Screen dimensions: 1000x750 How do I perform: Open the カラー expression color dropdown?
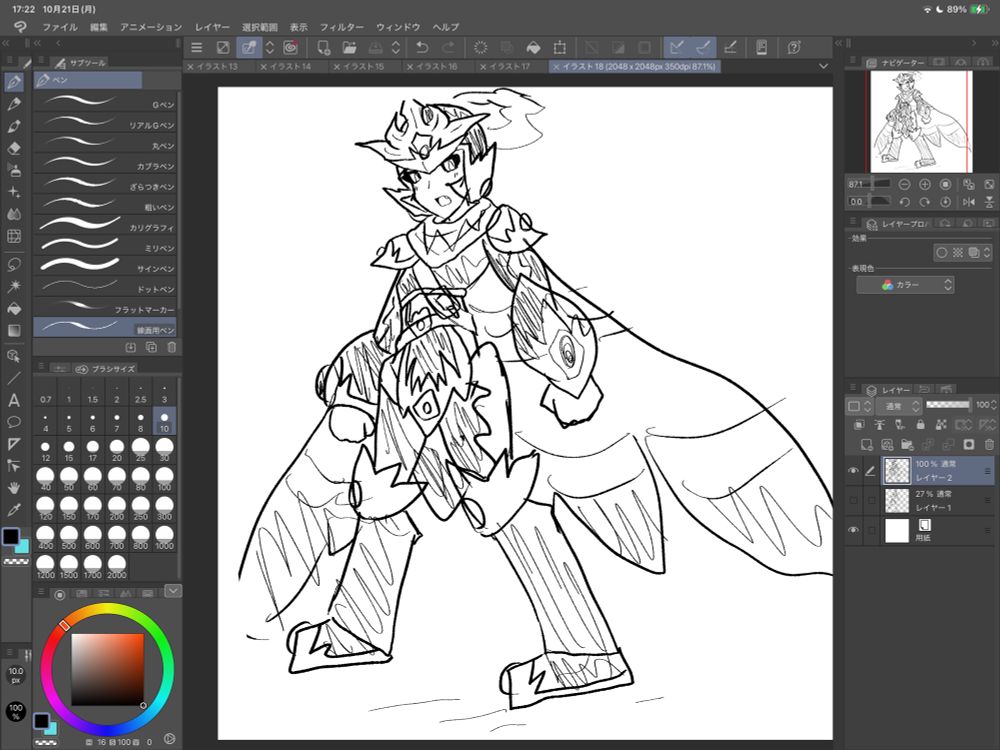[905, 285]
